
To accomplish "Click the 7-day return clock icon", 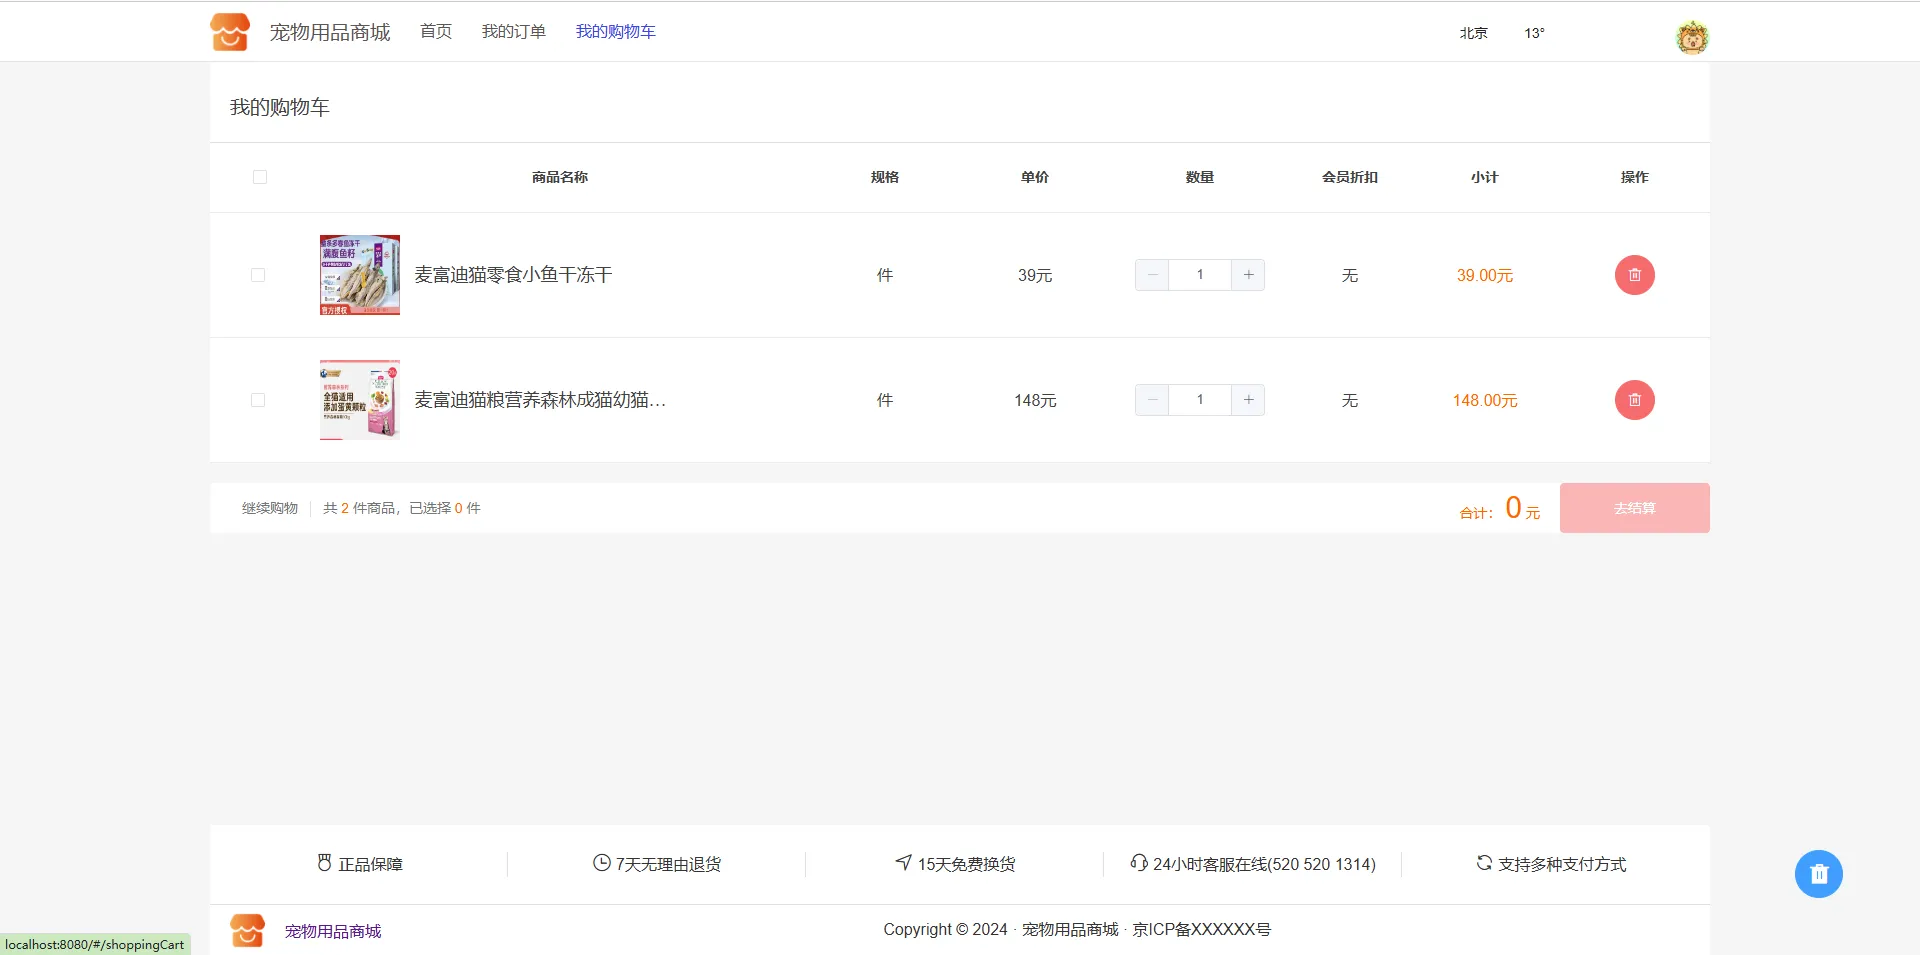I will point(601,863).
